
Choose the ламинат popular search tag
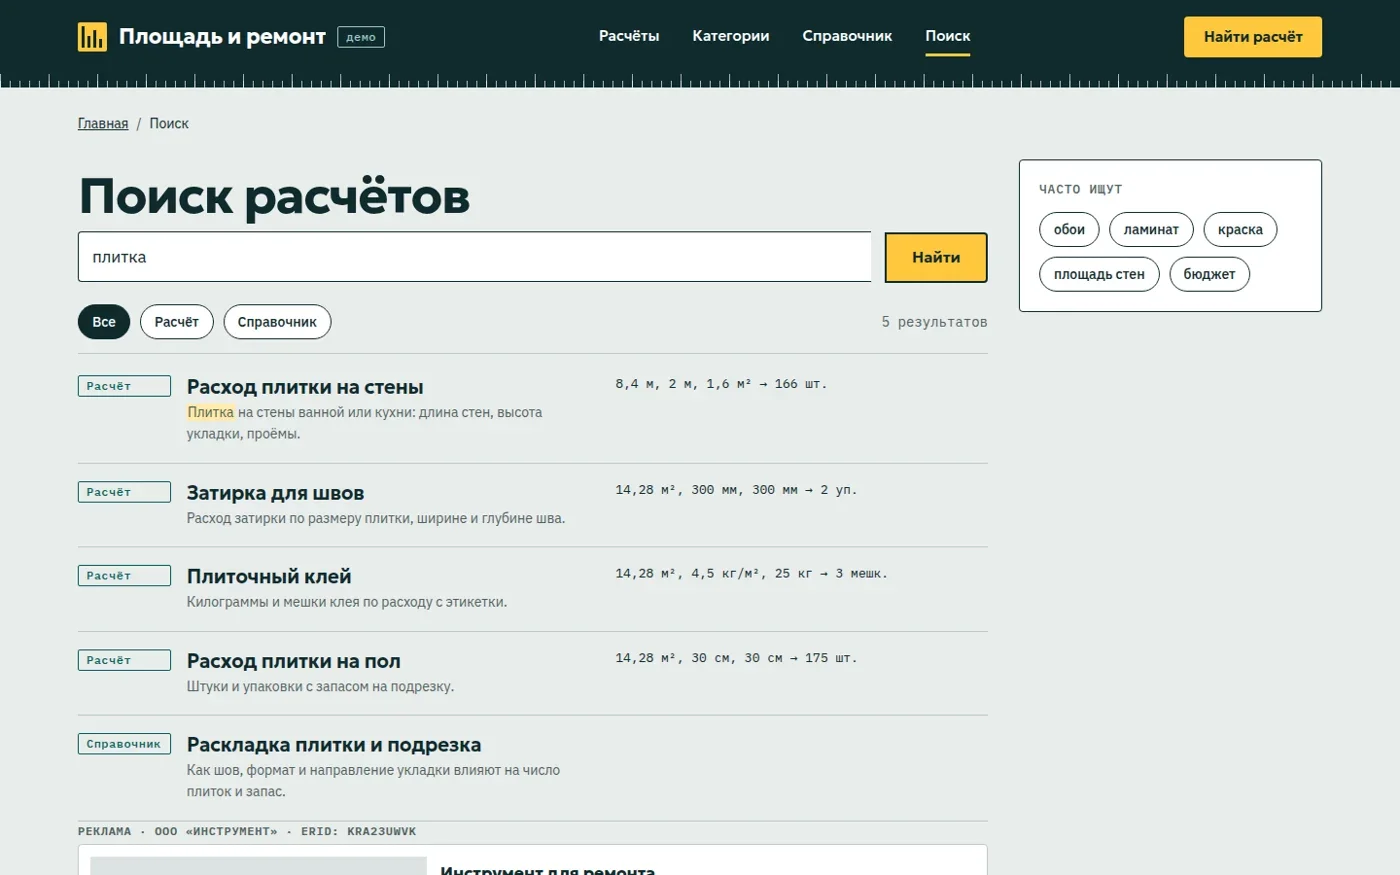1151,230
